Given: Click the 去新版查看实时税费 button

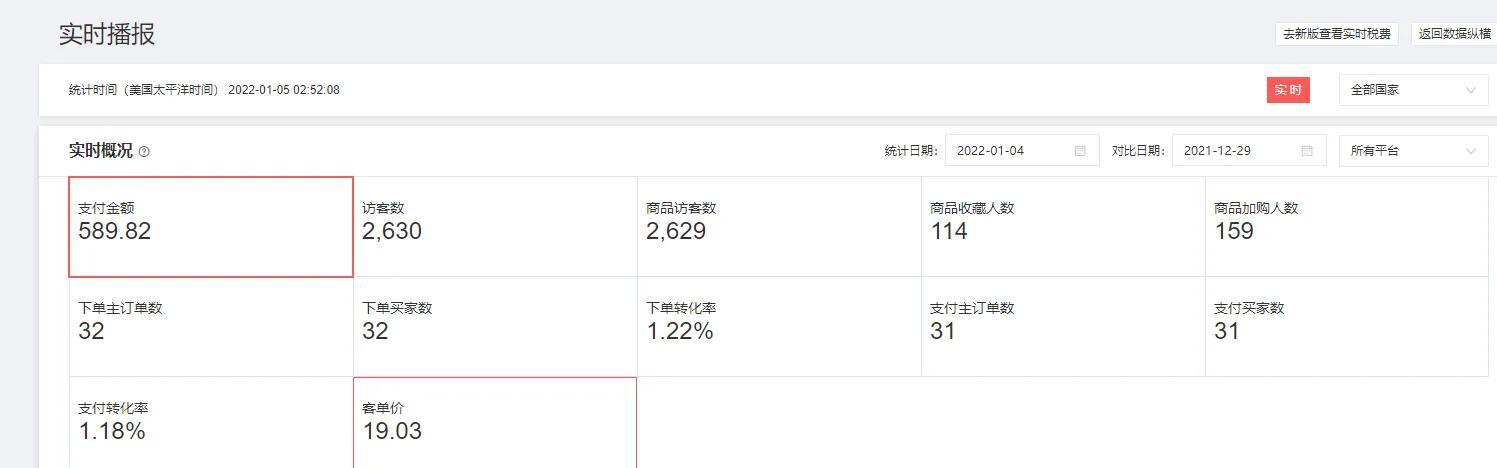Looking at the screenshot, I should pos(1336,34).
